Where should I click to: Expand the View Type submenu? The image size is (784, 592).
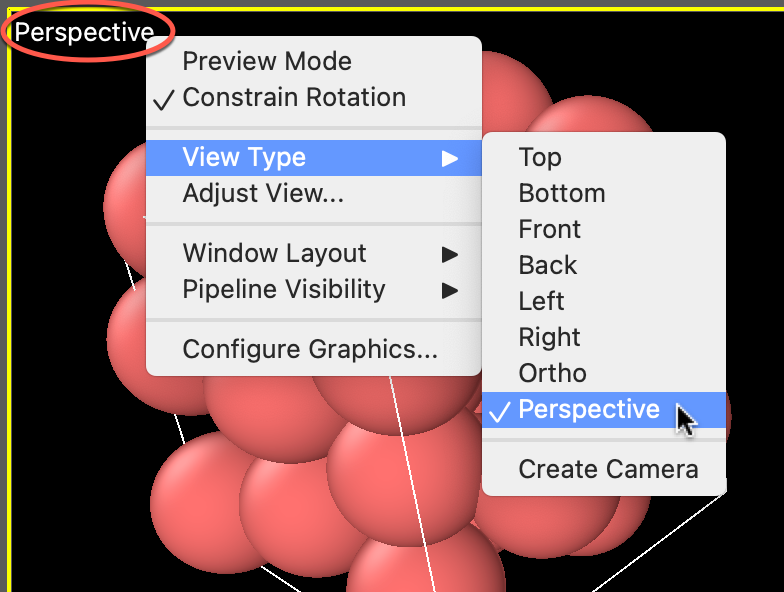(x=244, y=157)
